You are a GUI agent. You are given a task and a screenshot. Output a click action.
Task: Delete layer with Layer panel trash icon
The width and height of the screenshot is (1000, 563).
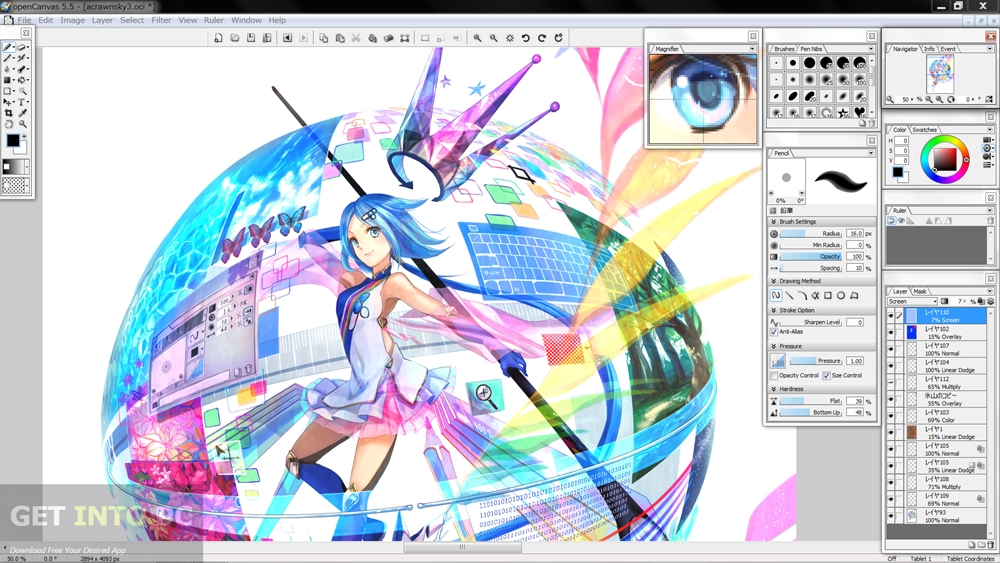(990, 545)
